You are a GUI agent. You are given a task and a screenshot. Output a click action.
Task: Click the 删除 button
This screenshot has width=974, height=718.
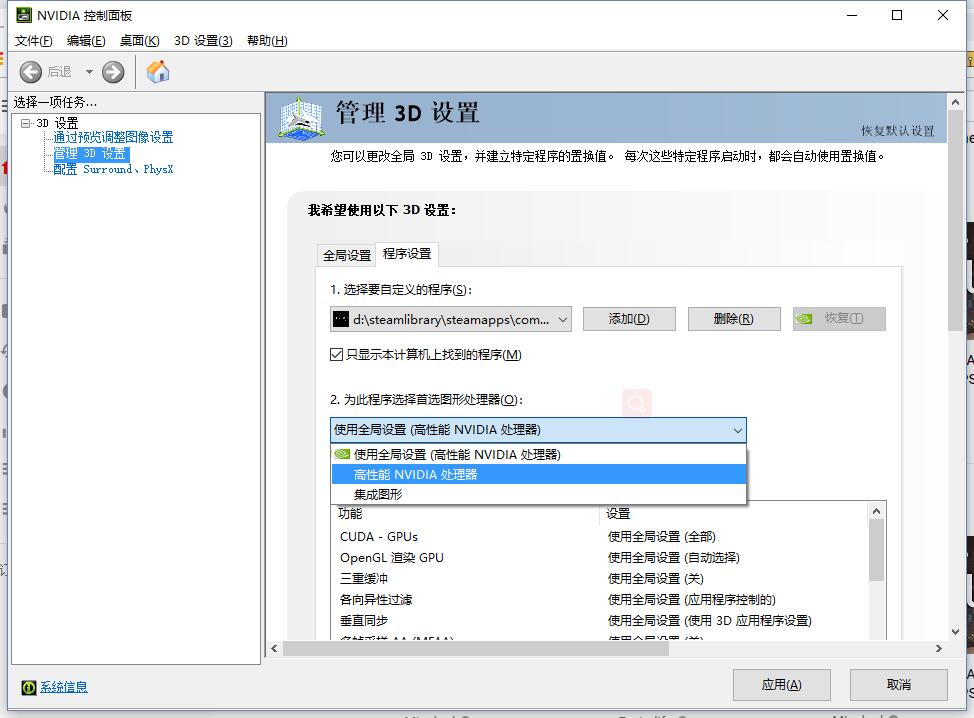tap(733, 319)
